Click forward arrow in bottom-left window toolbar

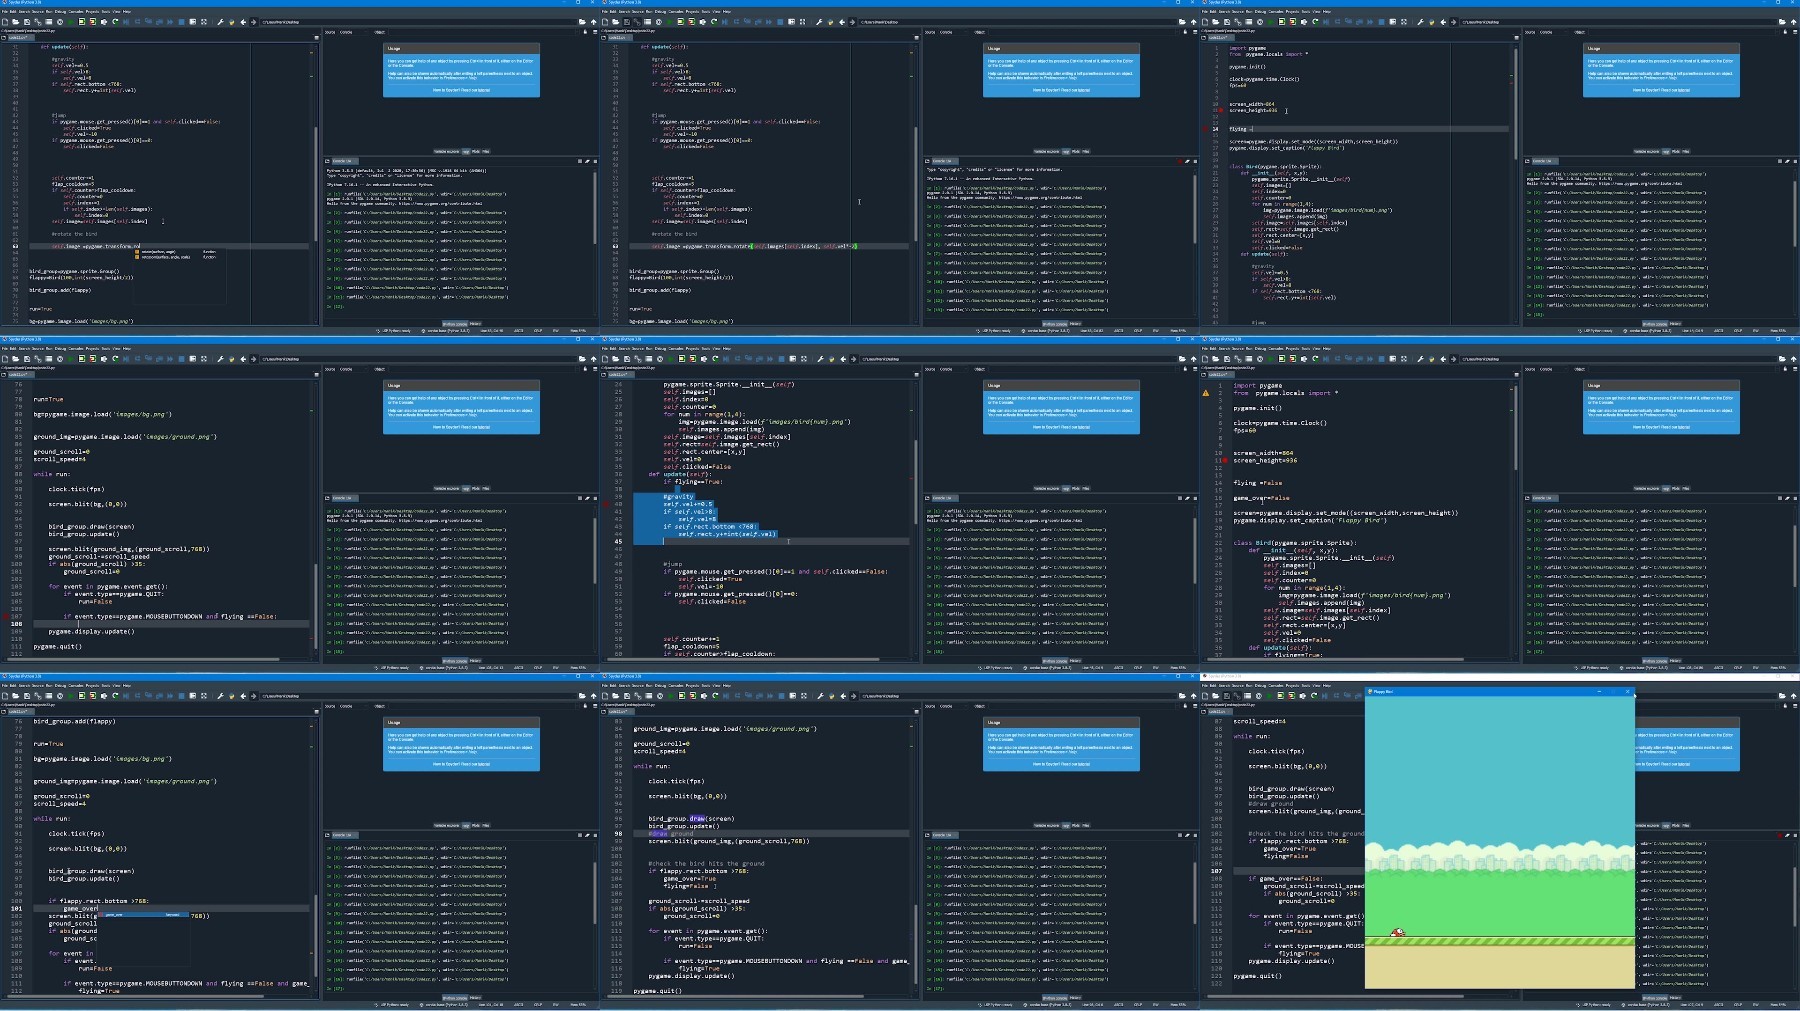click(x=253, y=696)
